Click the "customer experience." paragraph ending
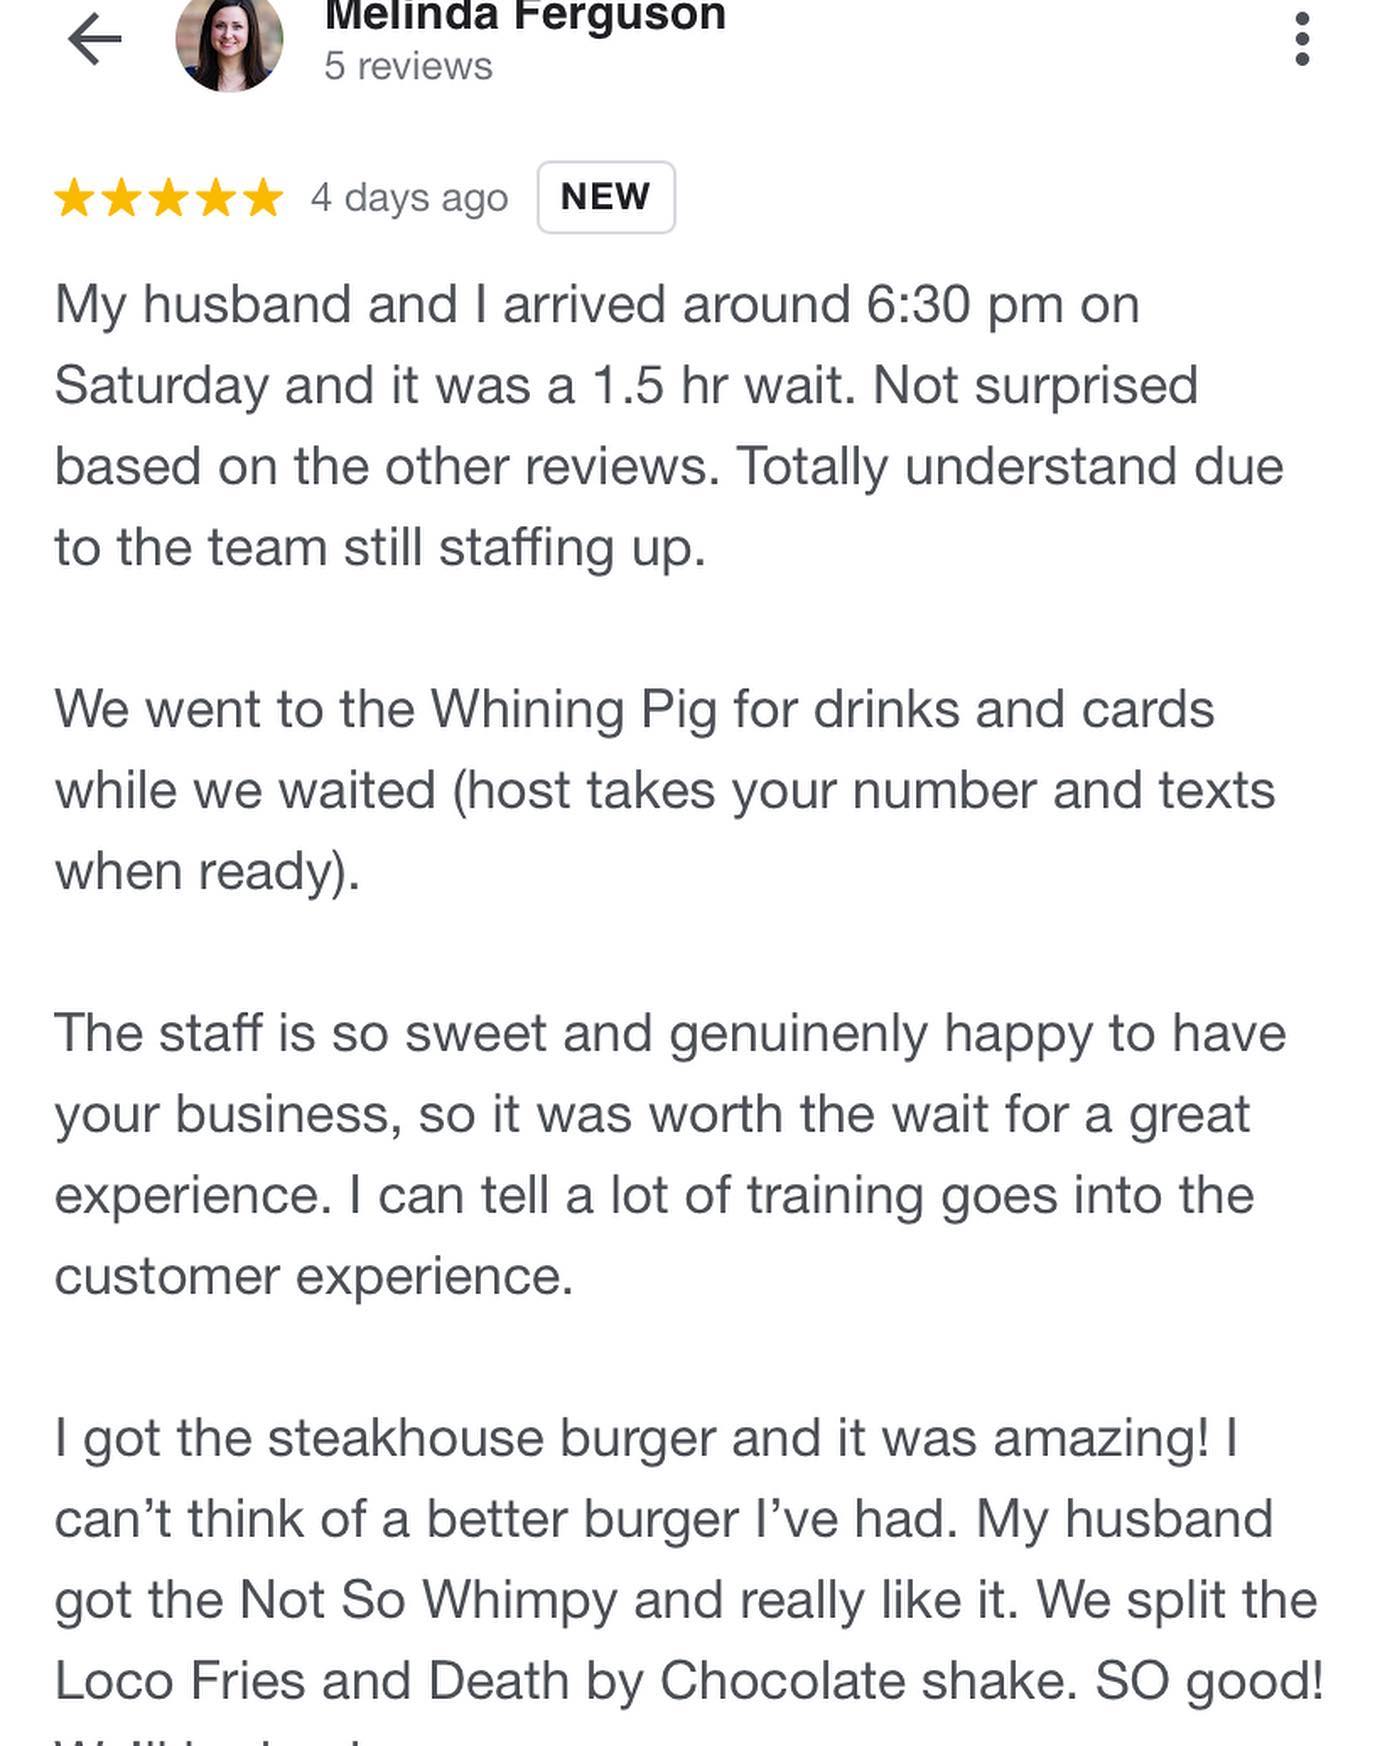1397x1746 pixels. coord(314,1277)
